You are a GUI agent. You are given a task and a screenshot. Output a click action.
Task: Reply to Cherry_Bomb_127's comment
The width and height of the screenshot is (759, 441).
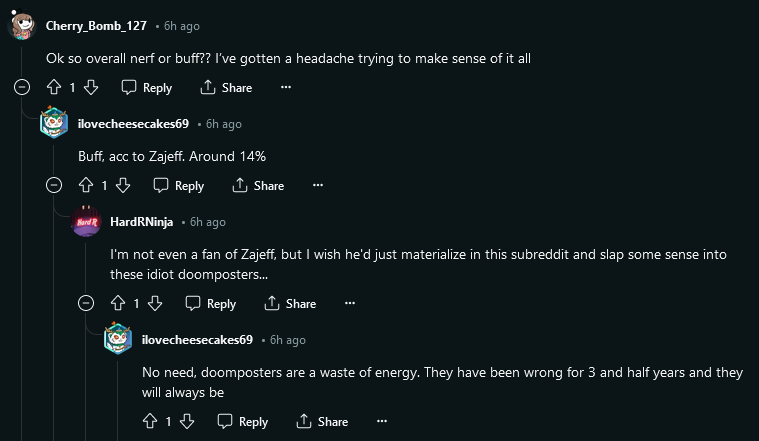click(146, 88)
